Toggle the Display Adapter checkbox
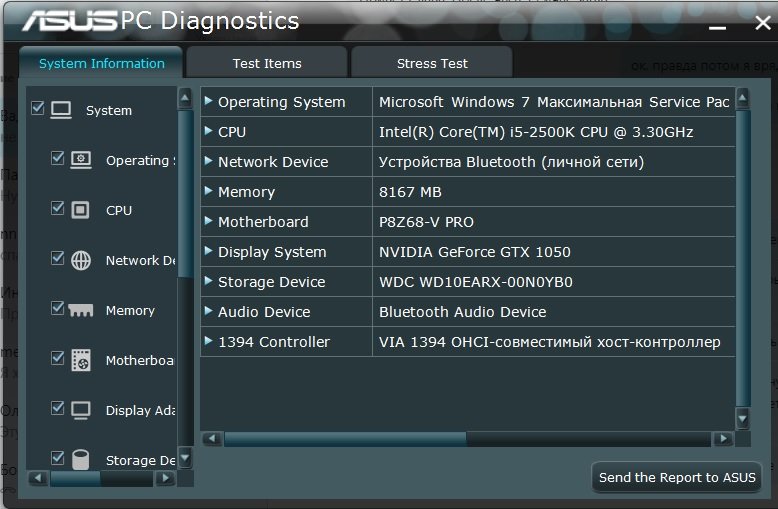 58,408
